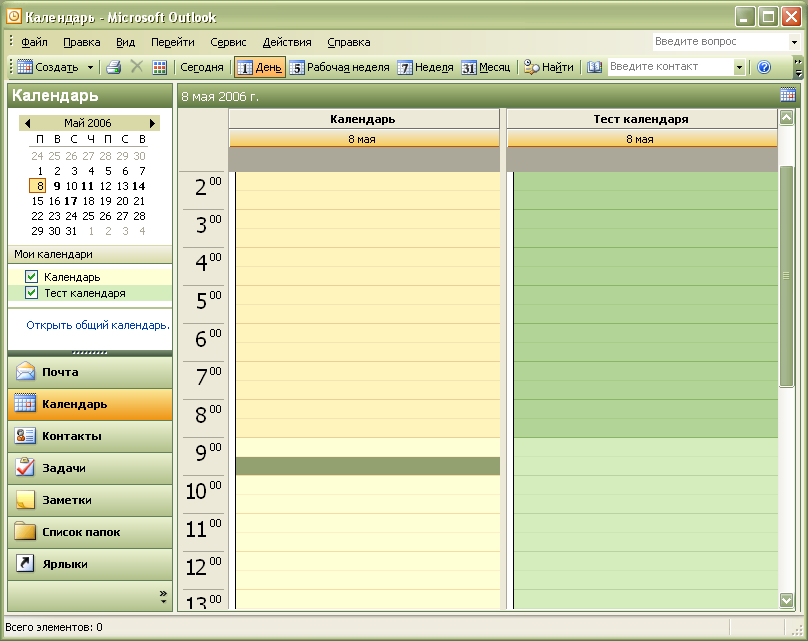Image resolution: width=808 pixels, height=641 pixels.
Task: Expand the contact field dropdown arrow
Action: (739, 67)
